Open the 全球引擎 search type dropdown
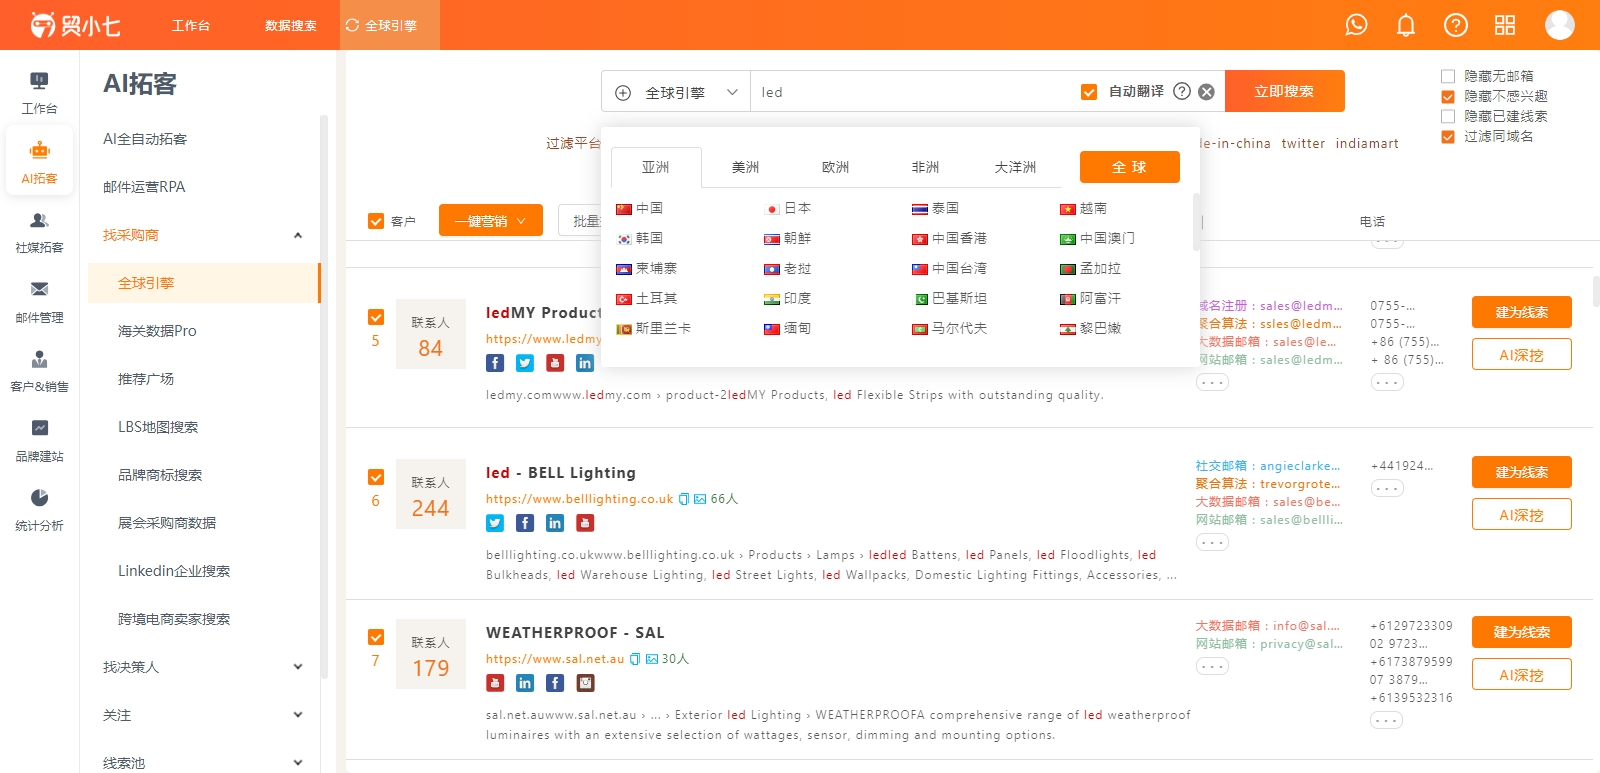The height and width of the screenshot is (773, 1600). coord(676,92)
